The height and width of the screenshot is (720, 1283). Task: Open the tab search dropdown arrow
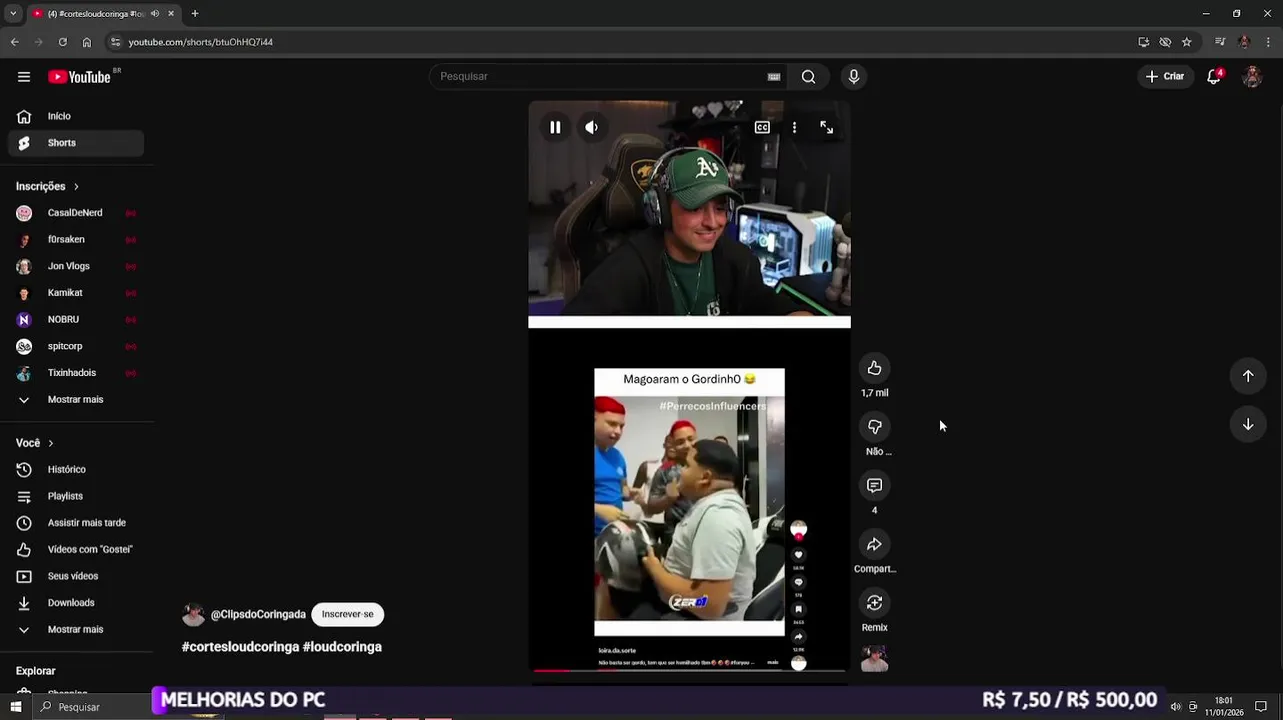13,14
